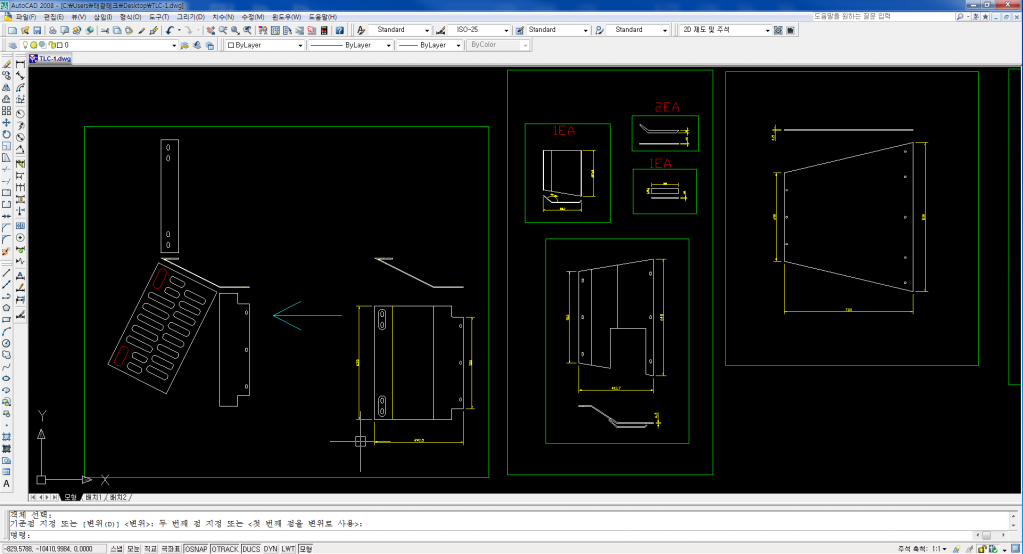This screenshot has width=1023, height=554.
Task: Open the Workspace Settings gear icon
Action: point(778,30)
